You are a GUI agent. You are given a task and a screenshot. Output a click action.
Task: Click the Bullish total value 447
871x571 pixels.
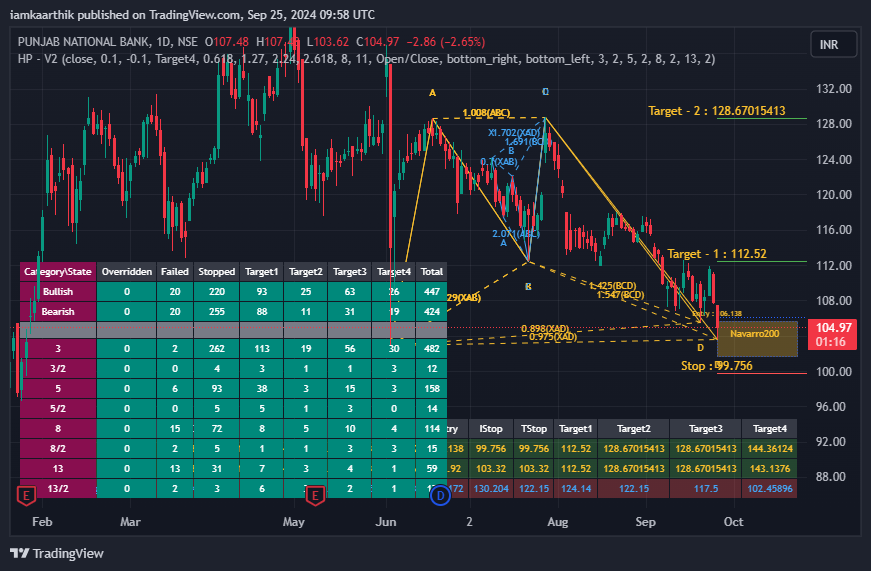coord(432,292)
